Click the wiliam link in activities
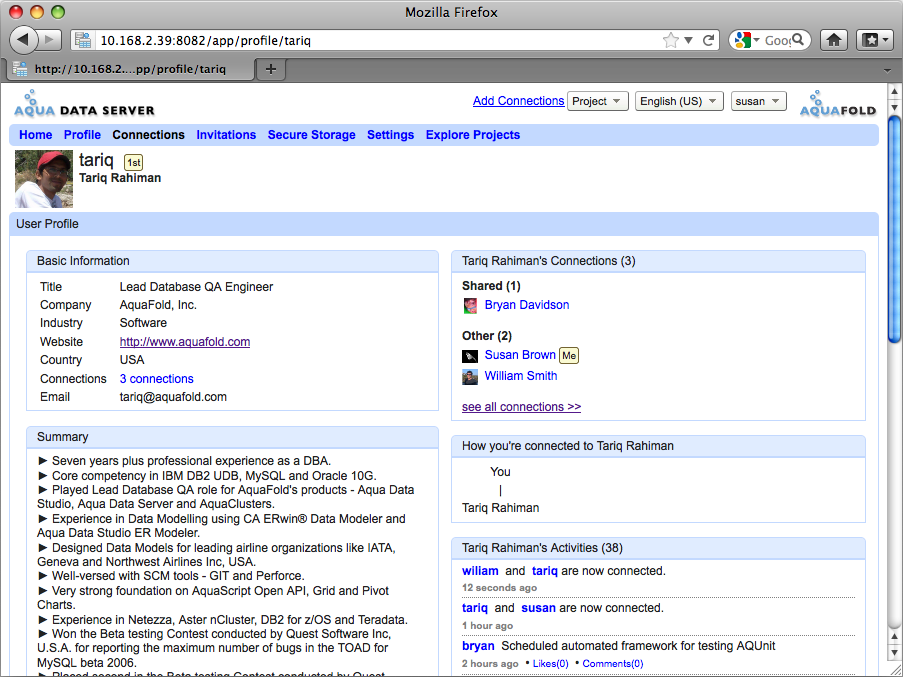Screen dimensions: 903x677 coord(480,571)
